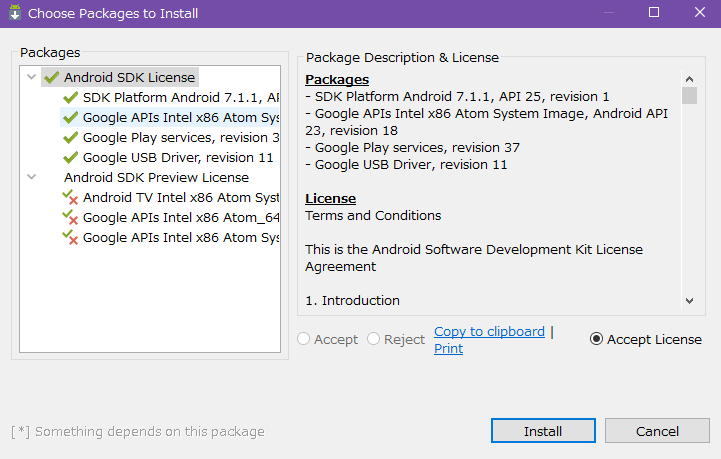Viewport: 721px width, 459px height.
Task: Click the Install button
Action: click(543, 430)
